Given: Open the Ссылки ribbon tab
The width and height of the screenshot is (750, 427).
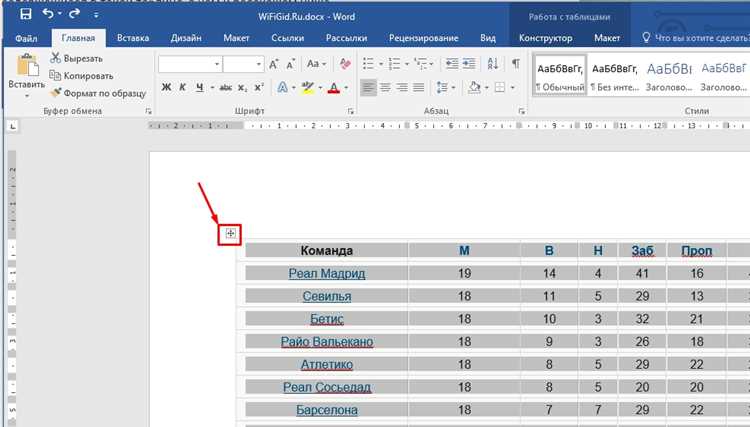Looking at the screenshot, I should [x=287, y=38].
